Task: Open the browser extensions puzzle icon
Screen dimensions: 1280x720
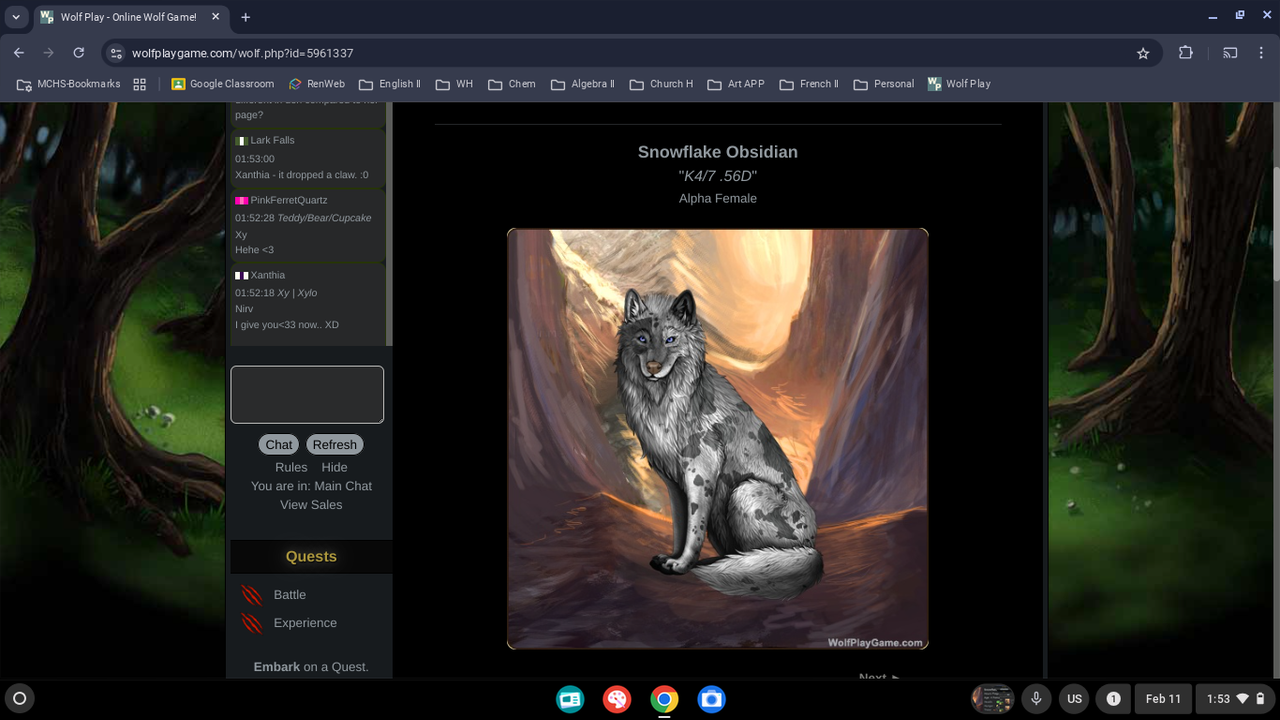Action: click(x=1186, y=53)
